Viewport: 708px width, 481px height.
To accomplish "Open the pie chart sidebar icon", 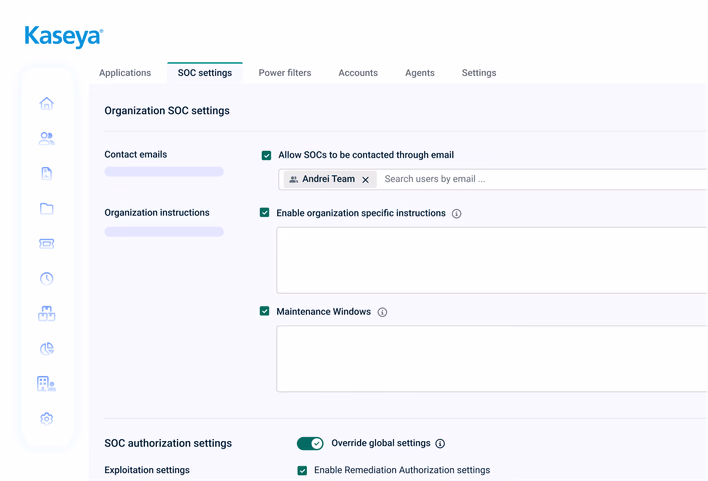I will 47,348.
